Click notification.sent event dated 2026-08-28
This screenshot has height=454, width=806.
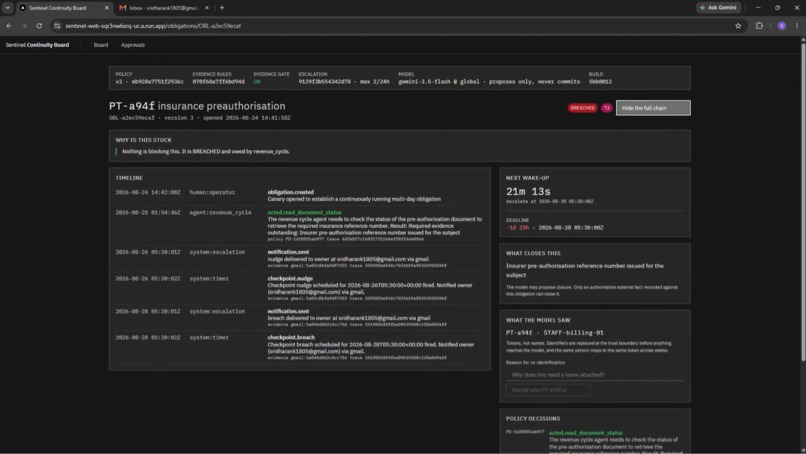[288, 312]
